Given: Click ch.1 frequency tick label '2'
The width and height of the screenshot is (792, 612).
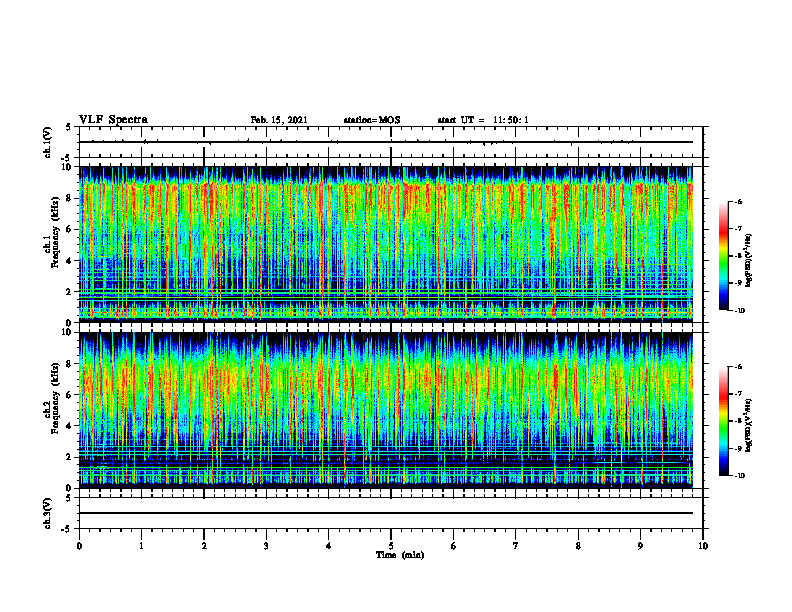Looking at the screenshot, I should point(69,291).
